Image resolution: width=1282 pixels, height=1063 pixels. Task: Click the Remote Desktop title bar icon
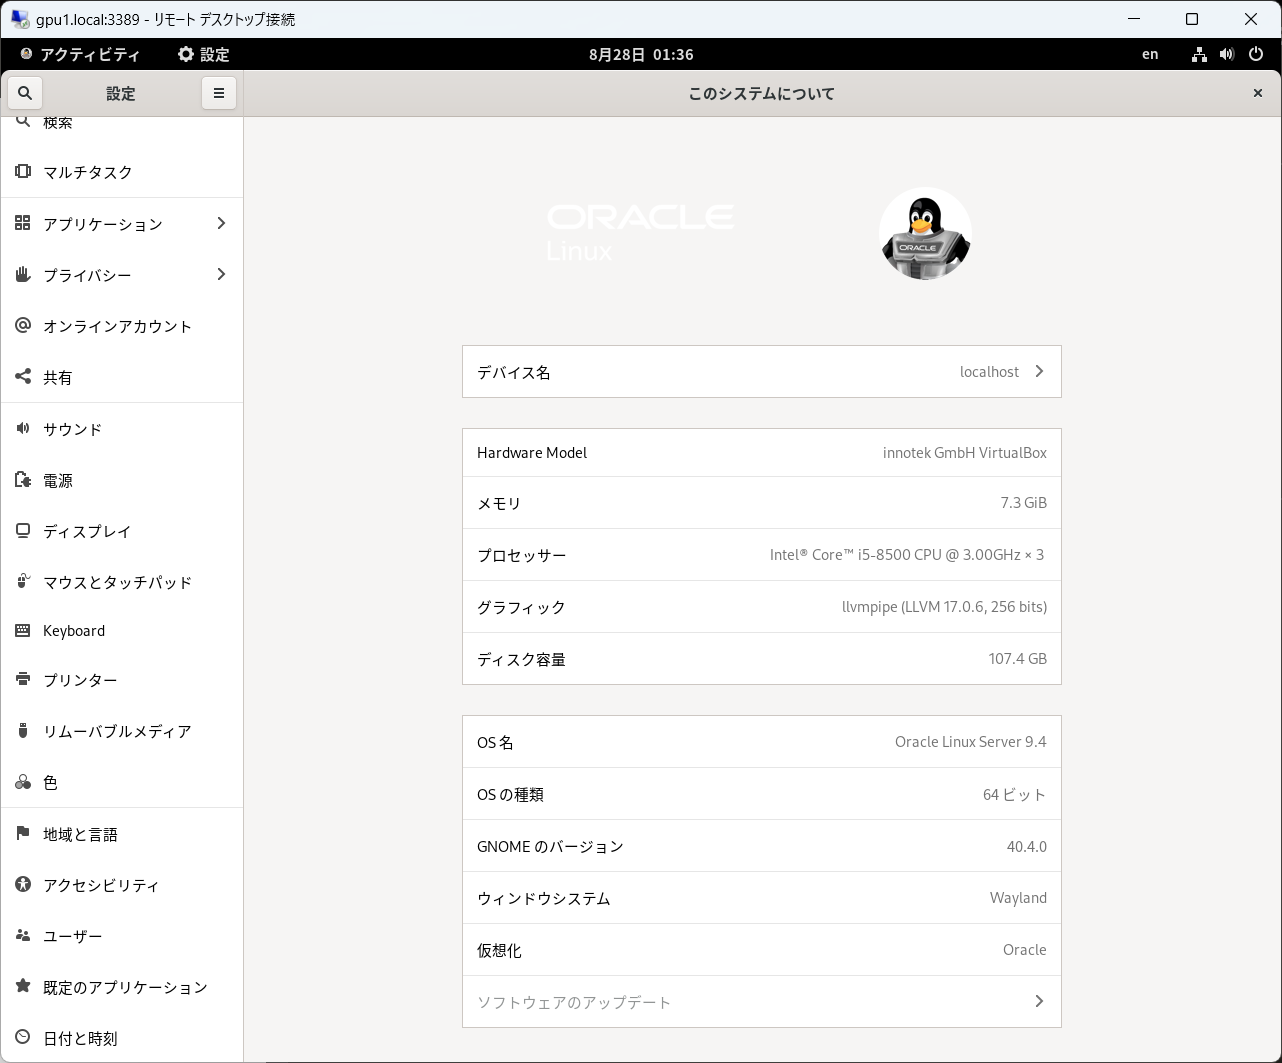(x=19, y=18)
